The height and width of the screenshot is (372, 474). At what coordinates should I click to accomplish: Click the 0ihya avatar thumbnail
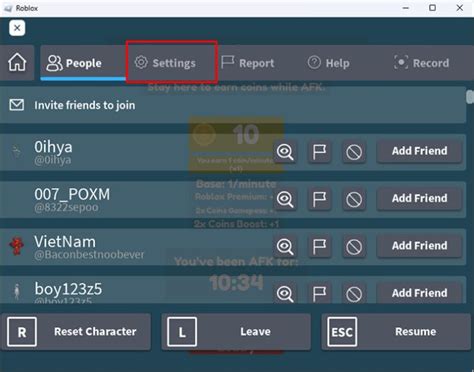pos(17,152)
